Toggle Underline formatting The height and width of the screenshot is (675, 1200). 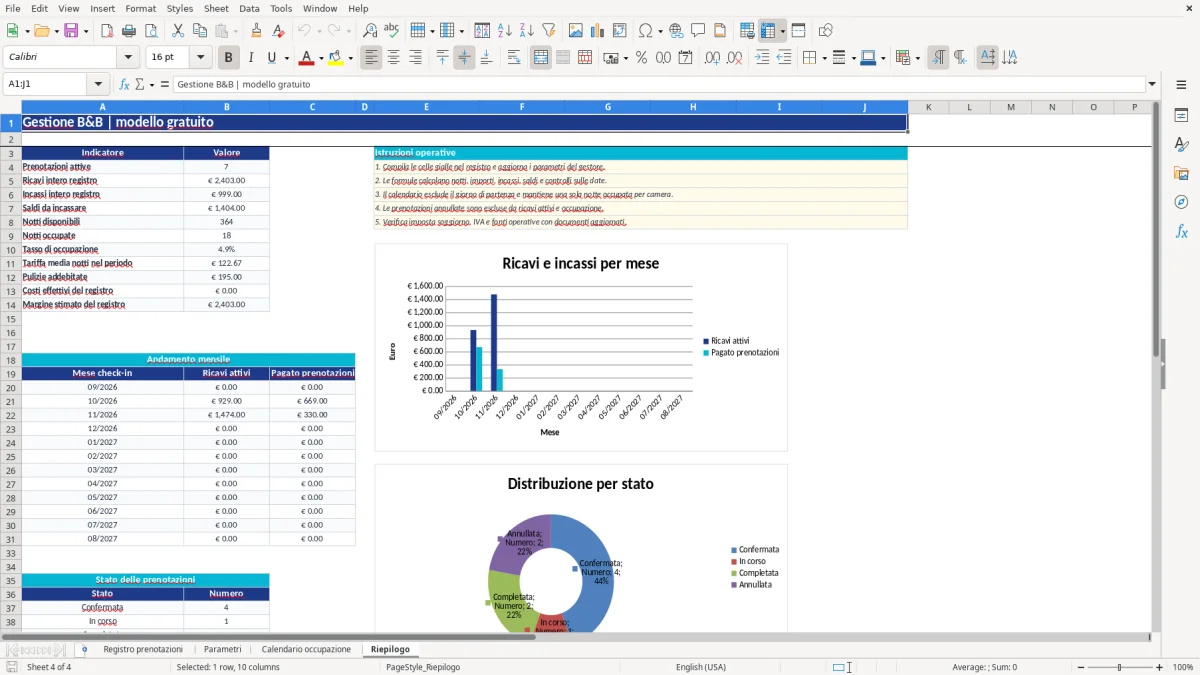(272, 57)
